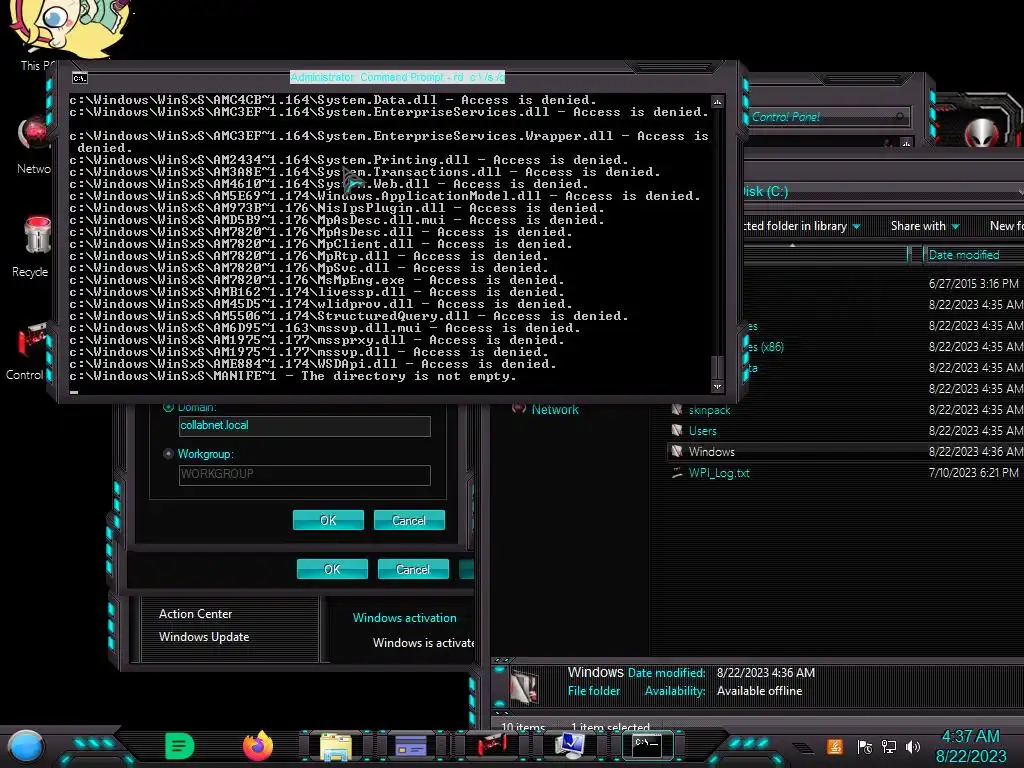Click the purple card window taskbar icon
Viewport: 1024px width, 768px height.
tap(411, 746)
